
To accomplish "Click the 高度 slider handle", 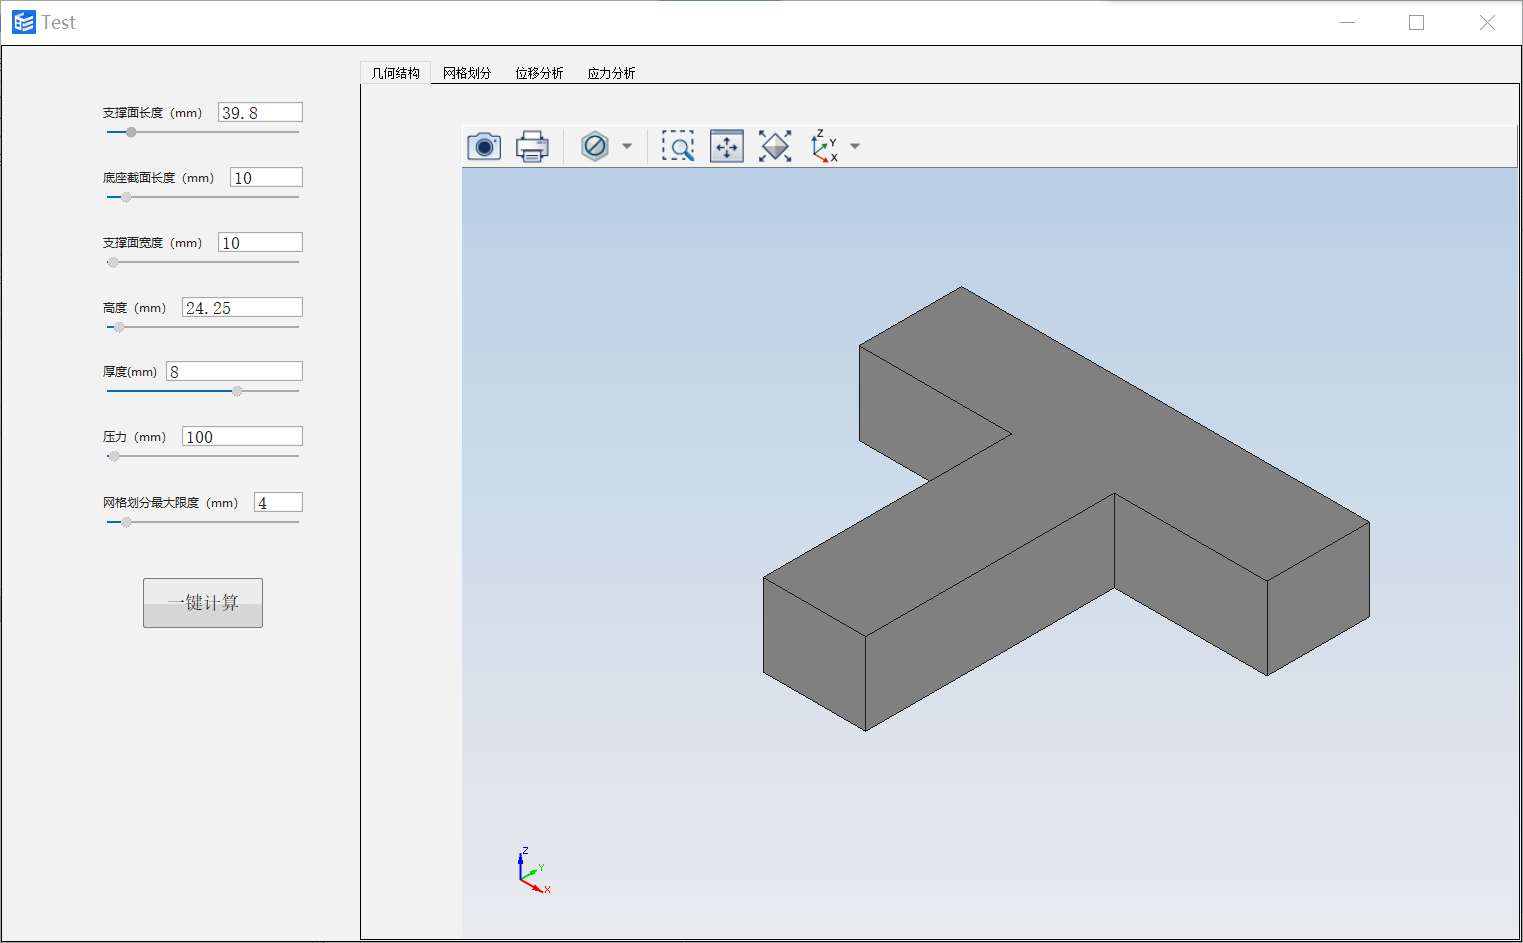I will pos(119,327).
